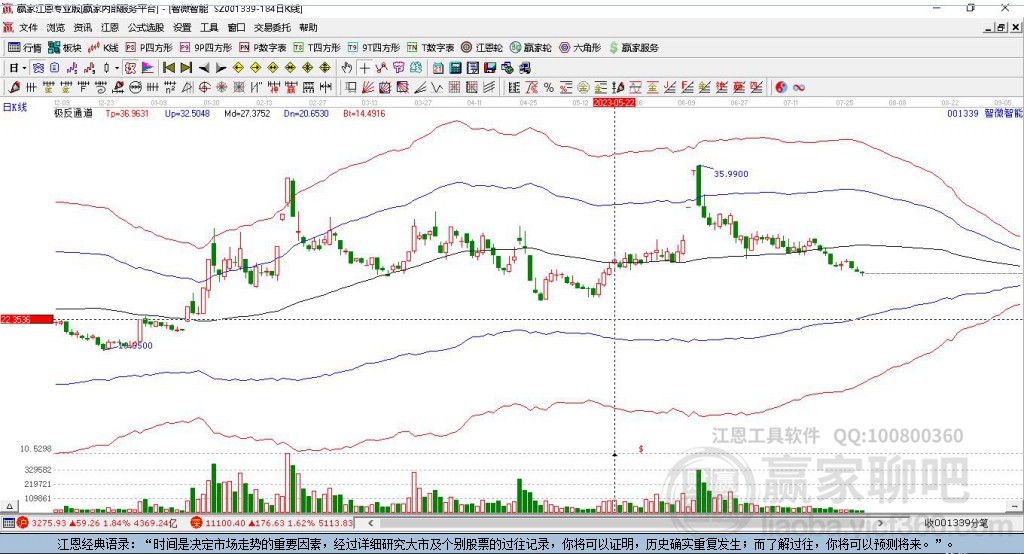The width and height of the screenshot is (1024, 554).
Task: Select the hand pan tool
Action: click(346, 68)
